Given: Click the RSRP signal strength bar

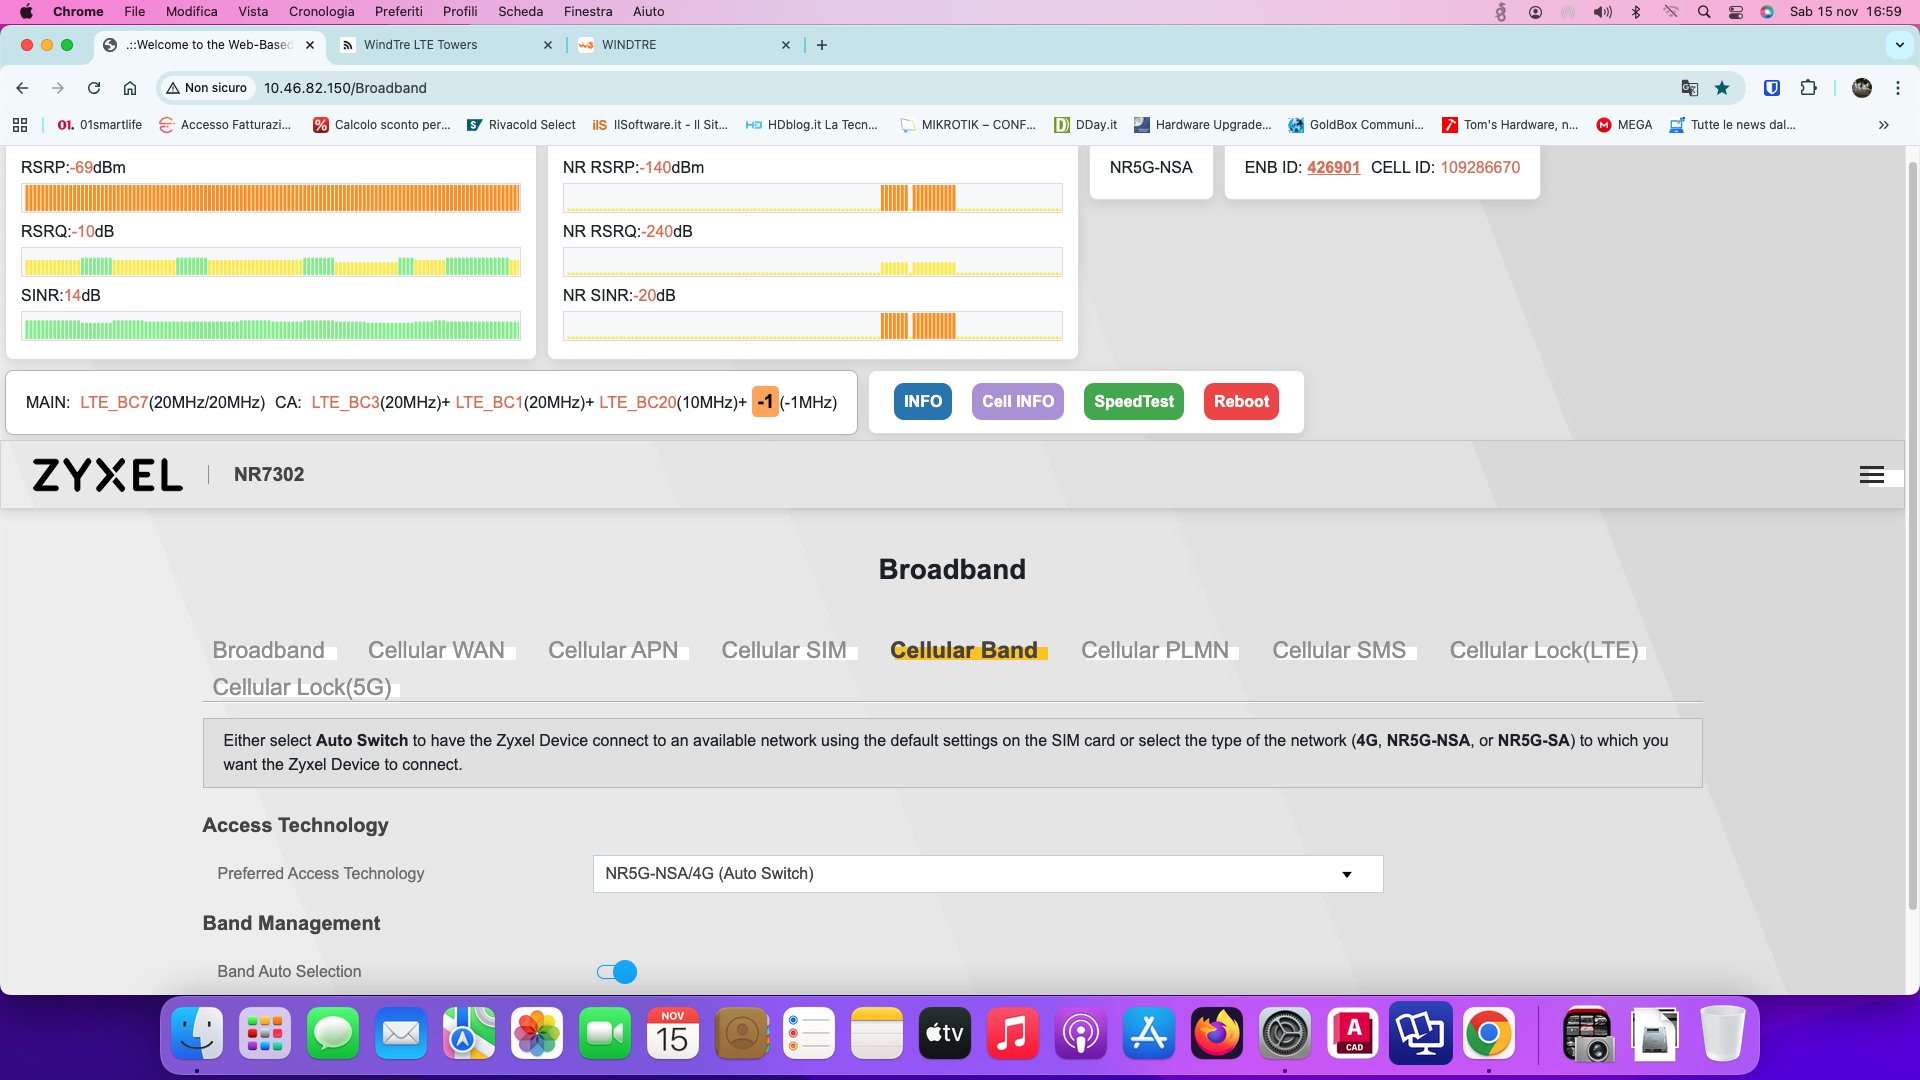Looking at the screenshot, I should pyautogui.click(x=271, y=198).
